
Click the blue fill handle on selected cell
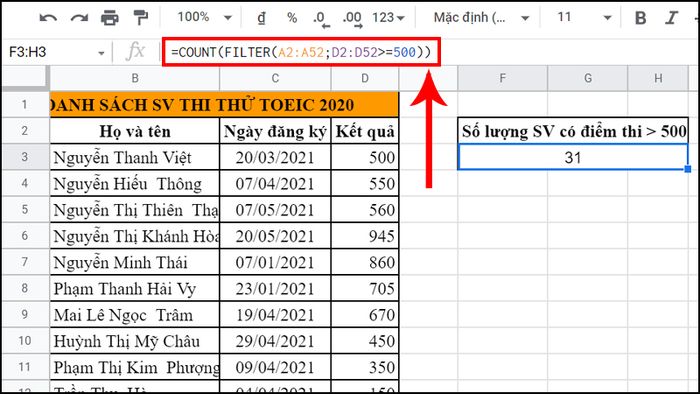point(688,169)
